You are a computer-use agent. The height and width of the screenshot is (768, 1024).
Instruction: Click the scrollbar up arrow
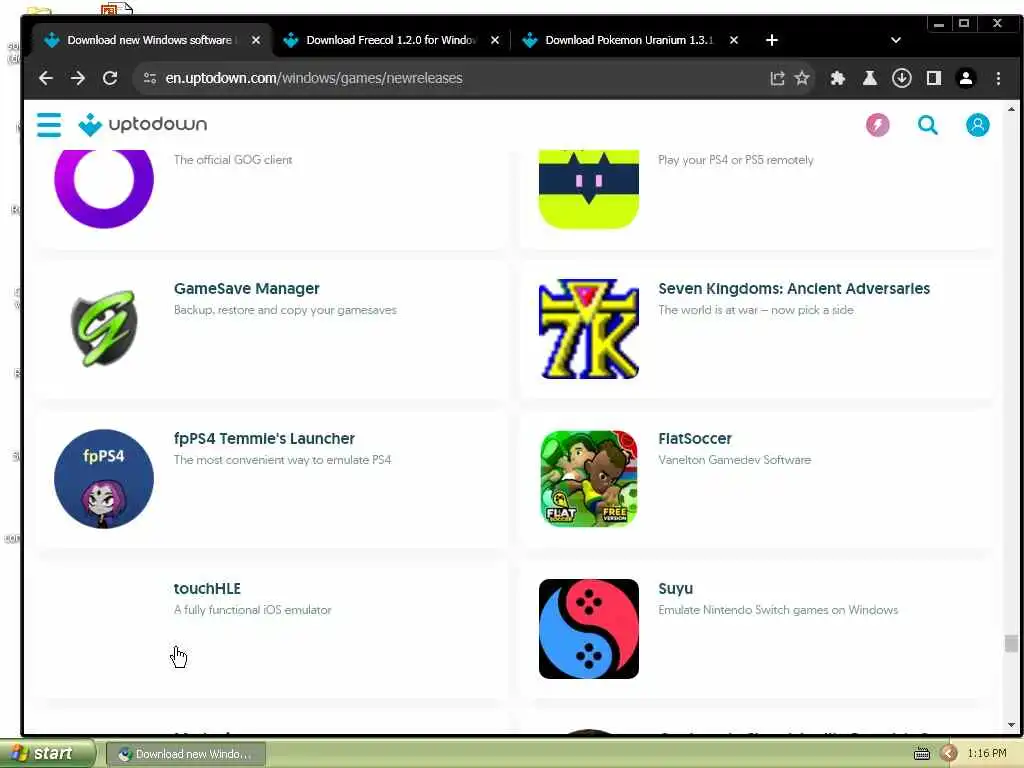[x=1011, y=109]
